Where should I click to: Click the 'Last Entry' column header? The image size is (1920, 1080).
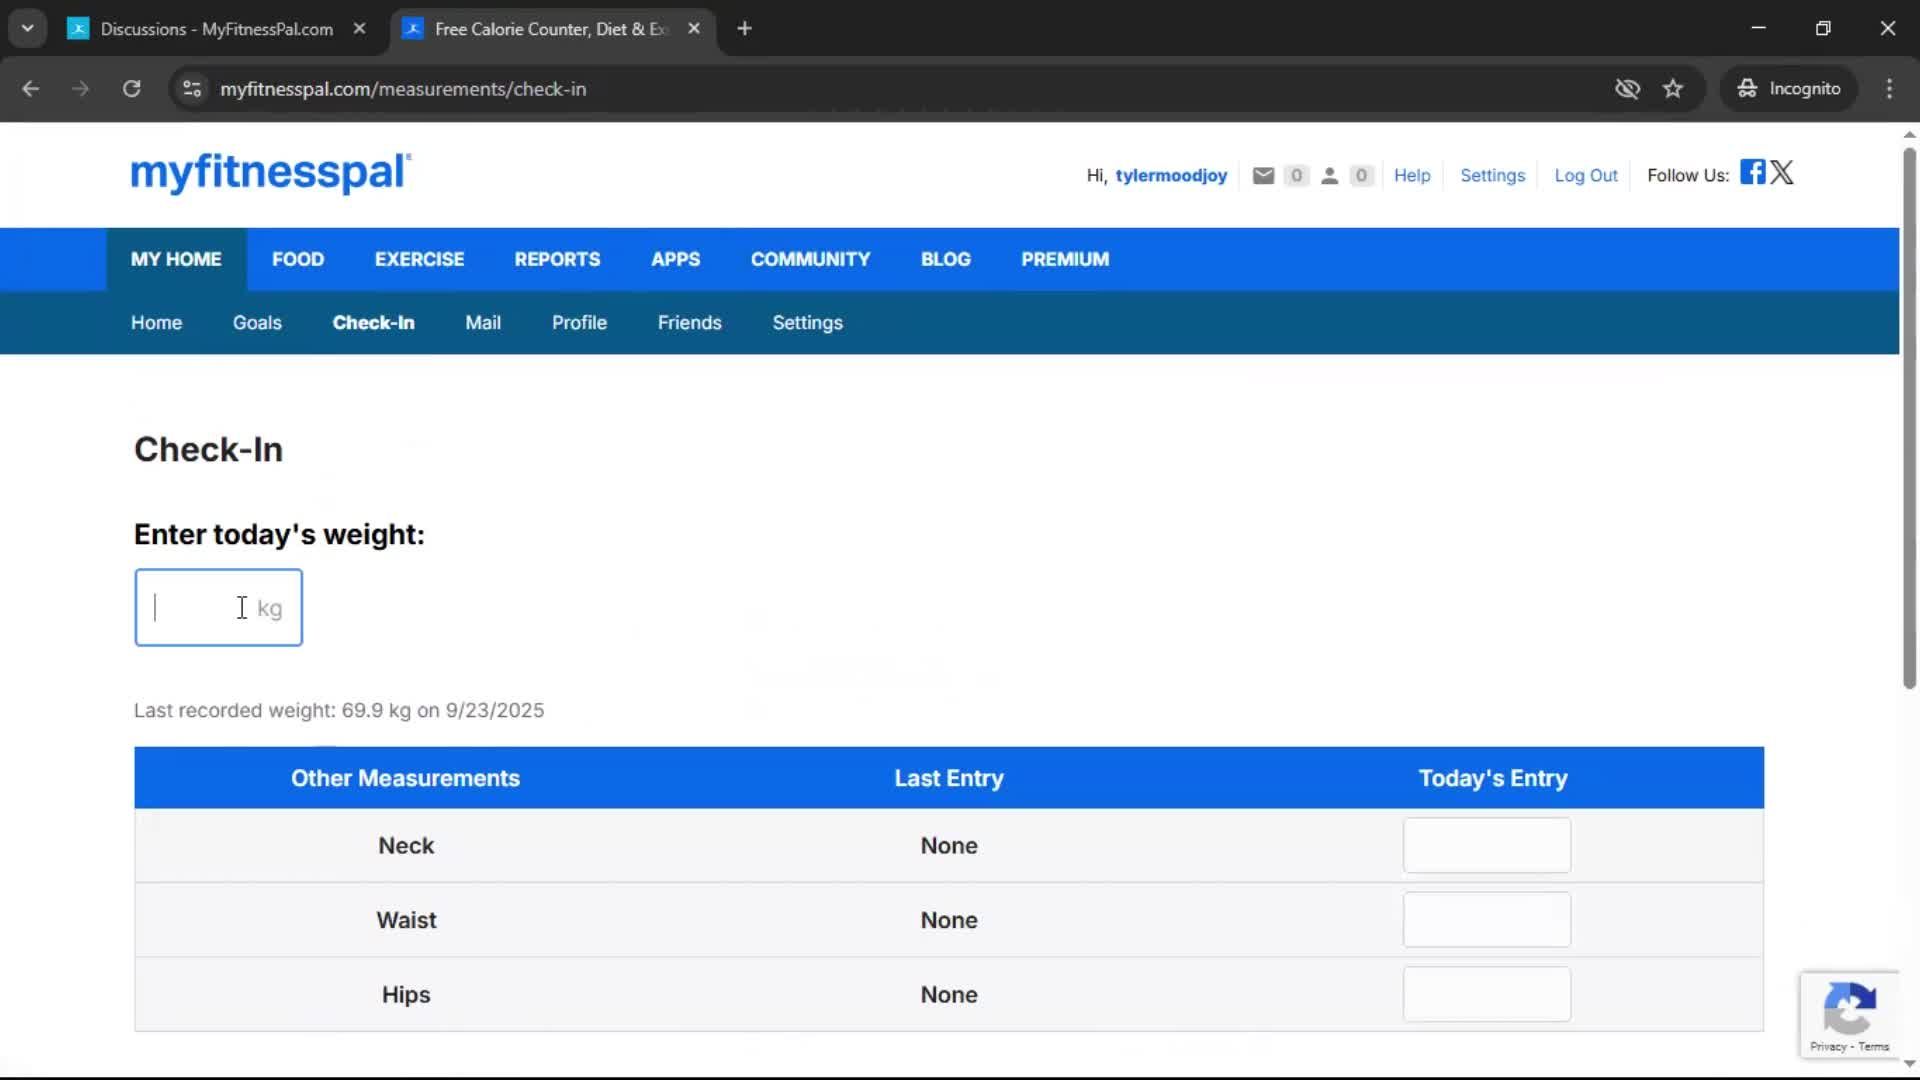click(949, 778)
